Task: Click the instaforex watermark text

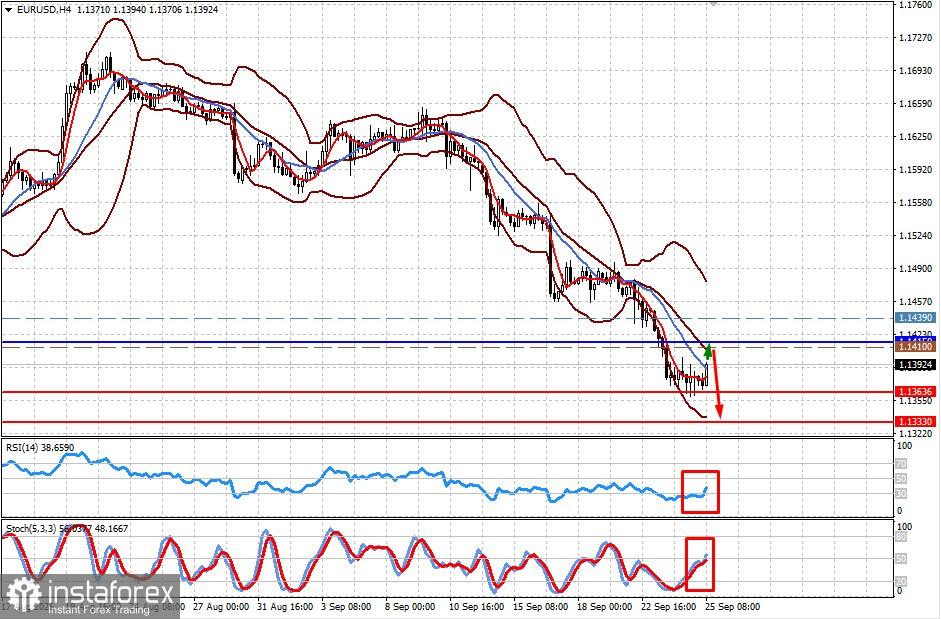Action: (x=109, y=593)
